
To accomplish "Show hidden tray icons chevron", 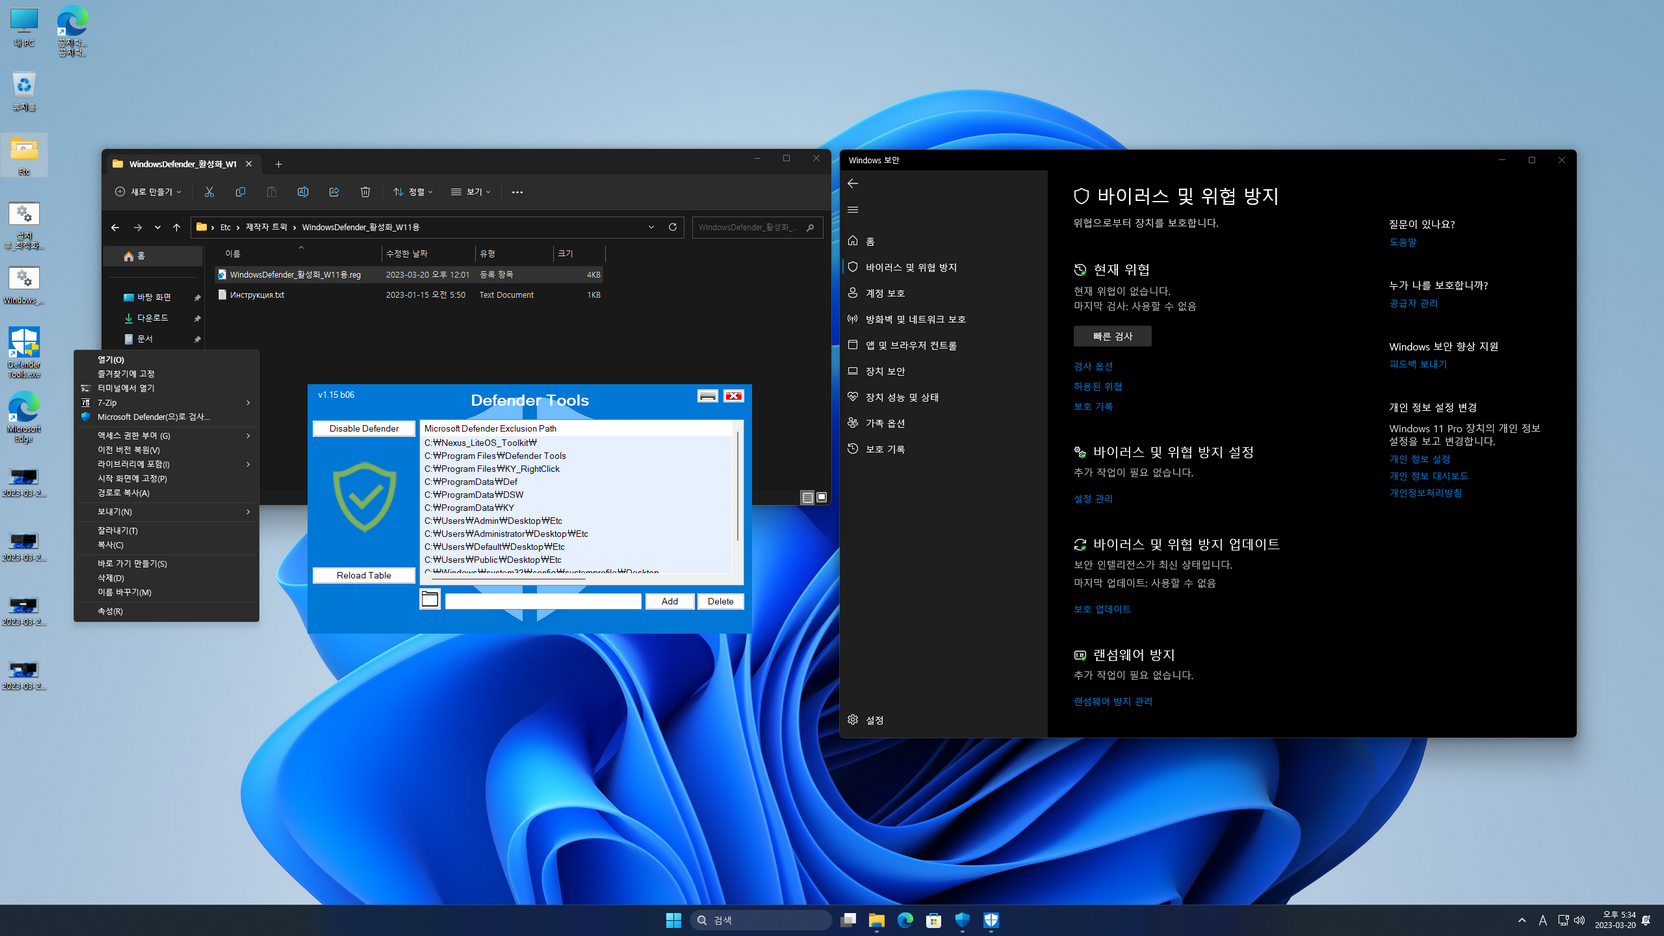I will tap(1522, 920).
